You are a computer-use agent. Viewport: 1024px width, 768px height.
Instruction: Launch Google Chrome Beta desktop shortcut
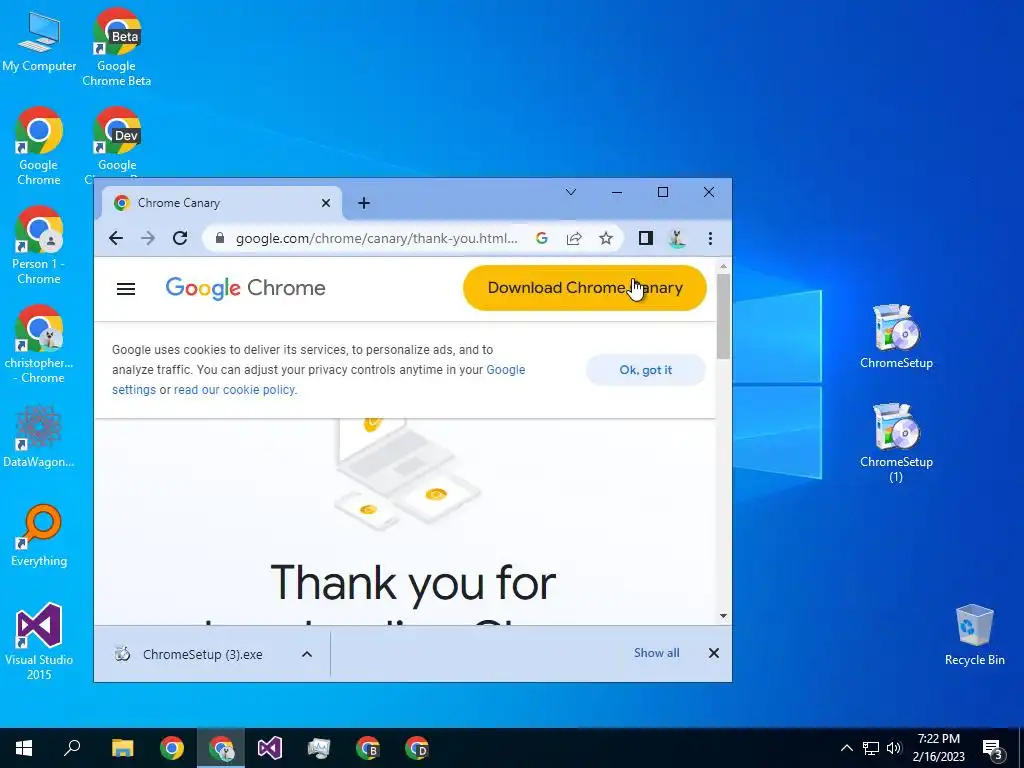(x=117, y=48)
